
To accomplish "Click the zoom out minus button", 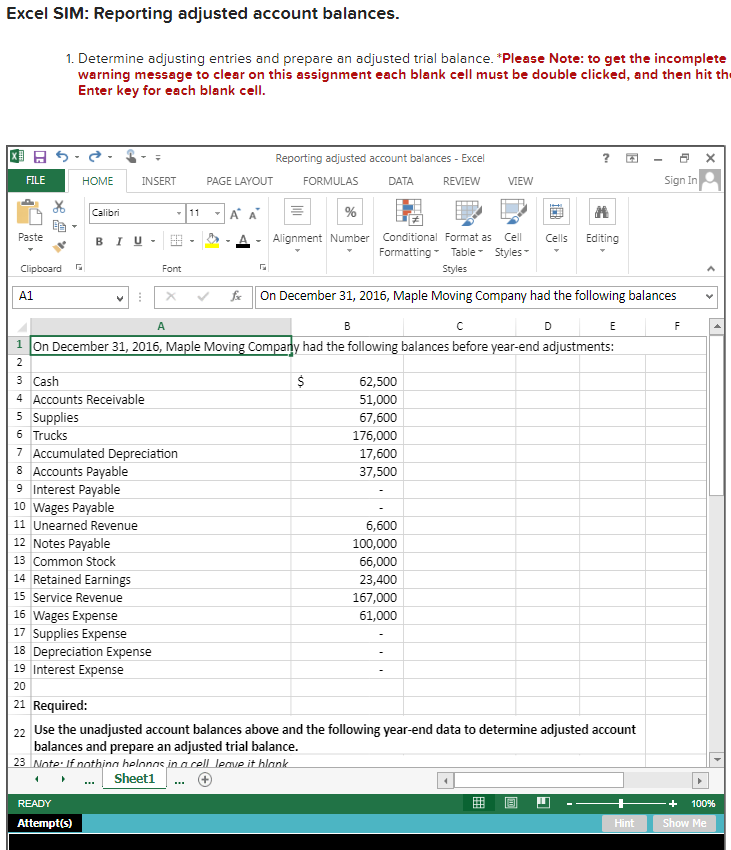I will click(x=569, y=803).
